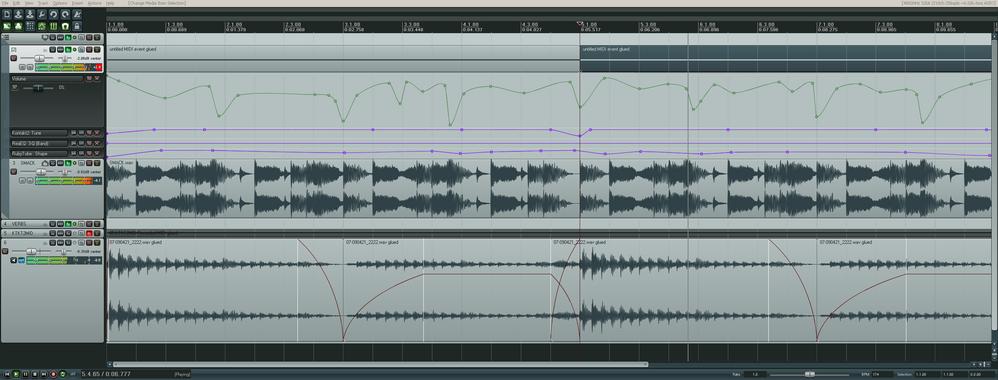Open FX chain on track 1
The height and width of the screenshot is (380, 998).
pyautogui.click(x=68, y=50)
